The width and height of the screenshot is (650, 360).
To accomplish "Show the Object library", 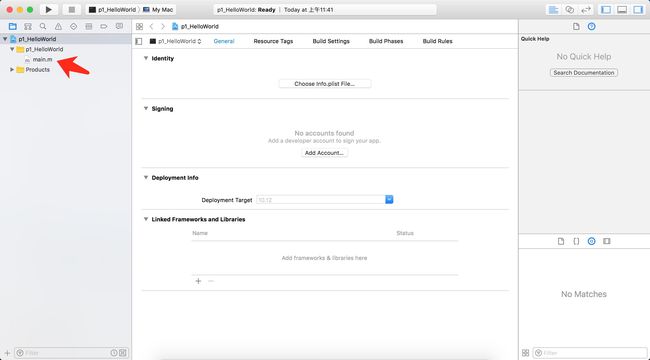I will tap(592, 241).
